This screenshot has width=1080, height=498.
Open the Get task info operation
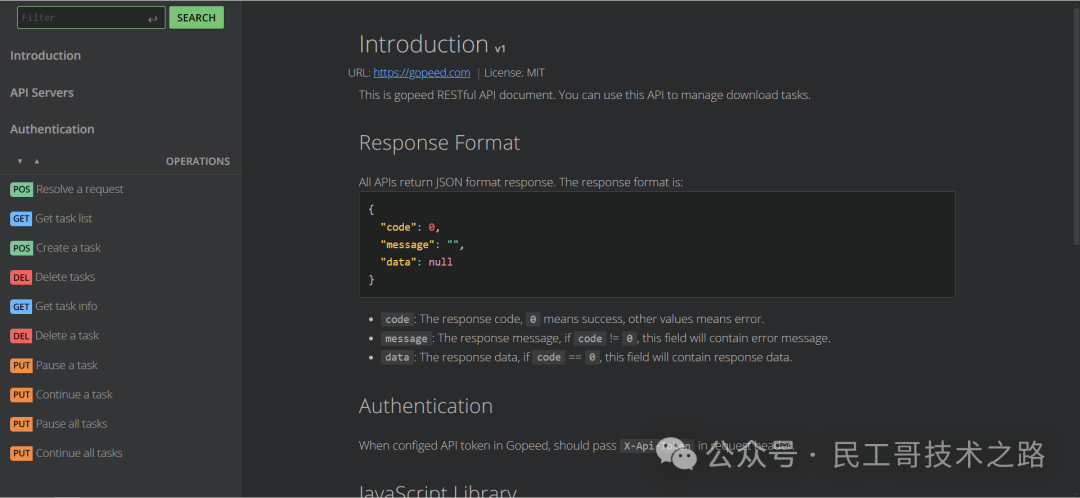click(66, 307)
